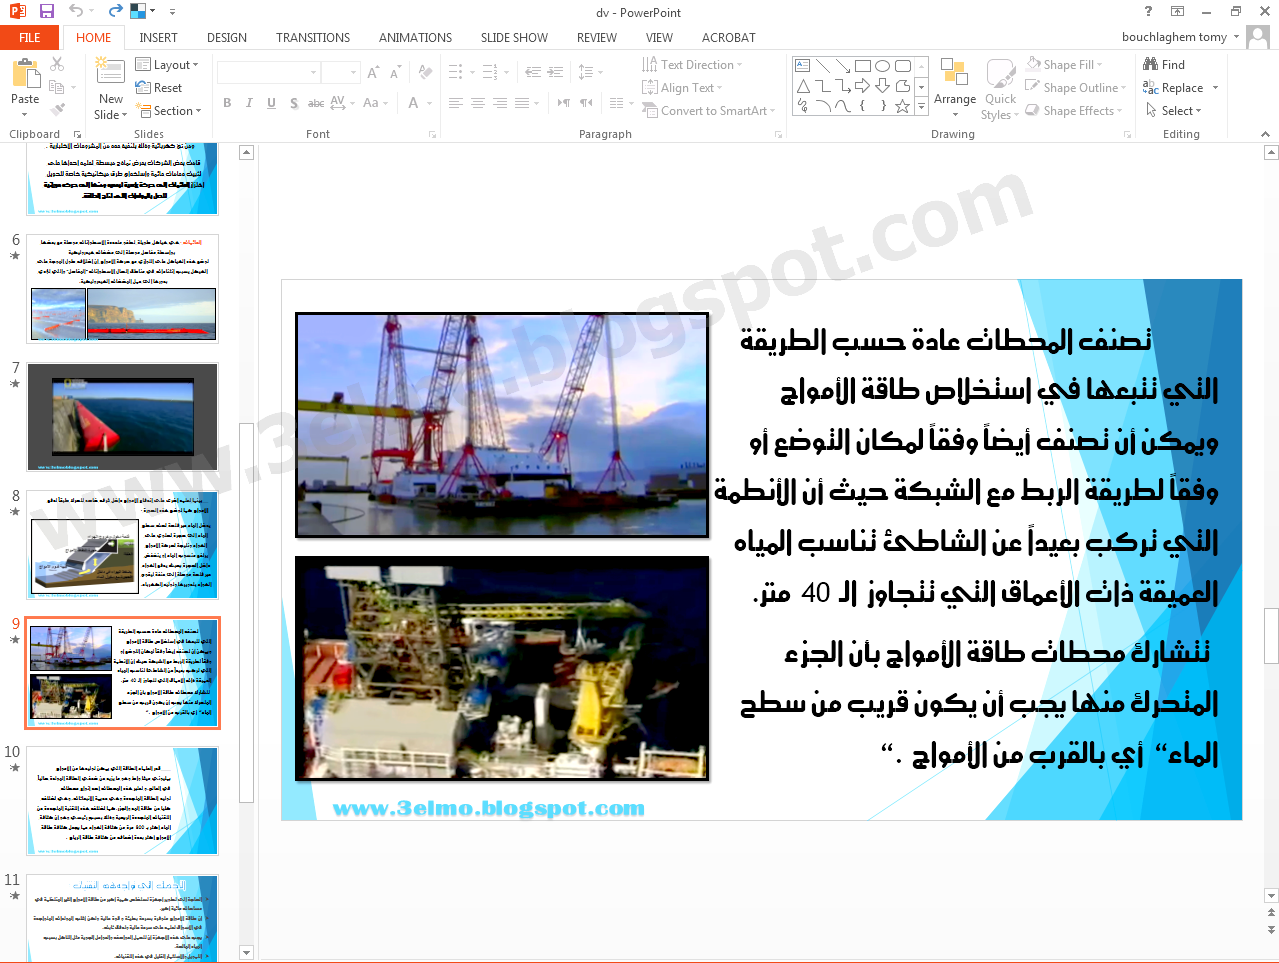Align text left
The width and height of the screenshot is (1279, 963).
[456, 103]
